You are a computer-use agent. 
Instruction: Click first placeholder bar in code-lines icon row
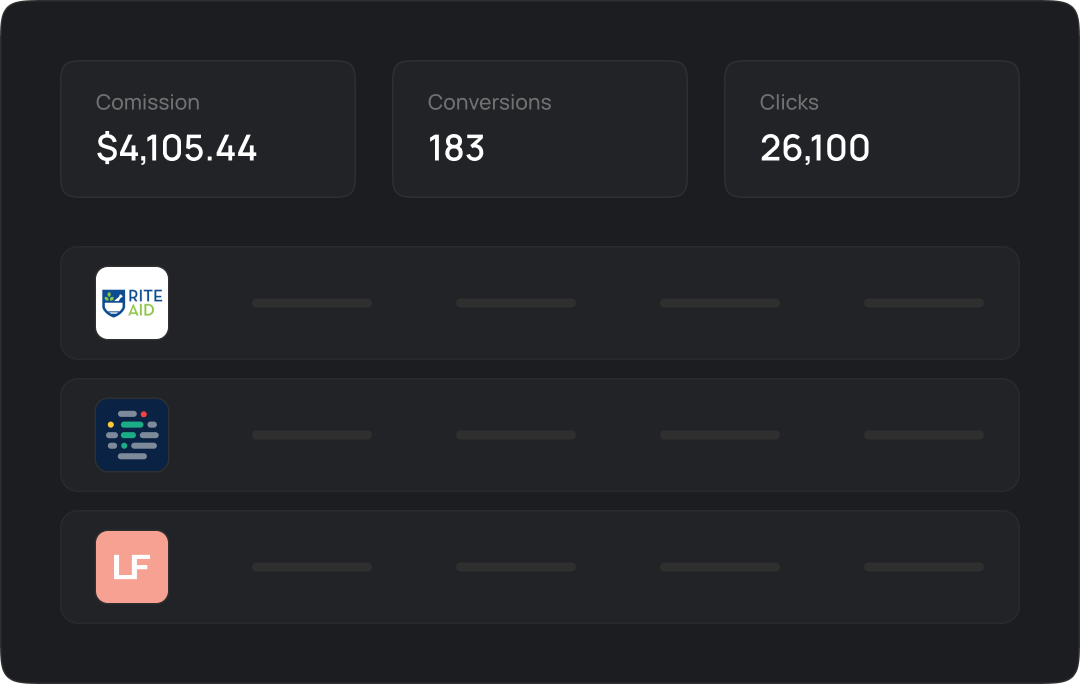click(312, 435)
